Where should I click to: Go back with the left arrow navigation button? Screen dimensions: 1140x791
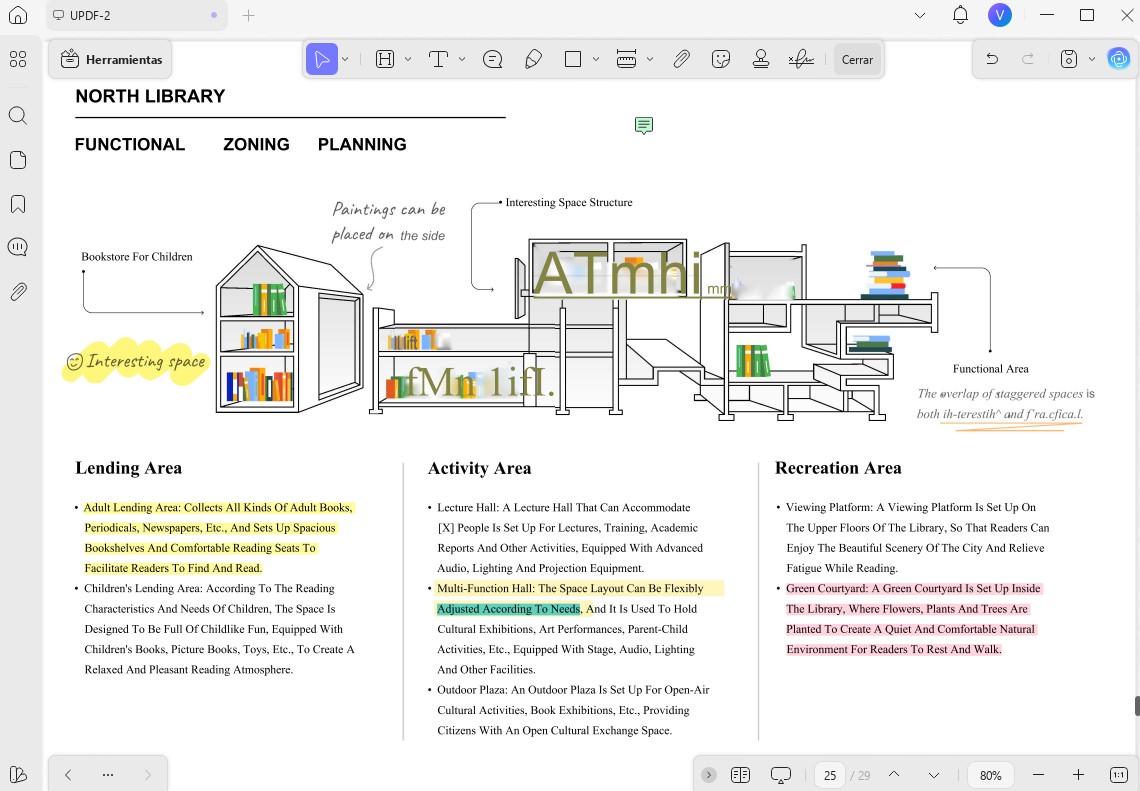pyautogui.click(x=68, y=775)
